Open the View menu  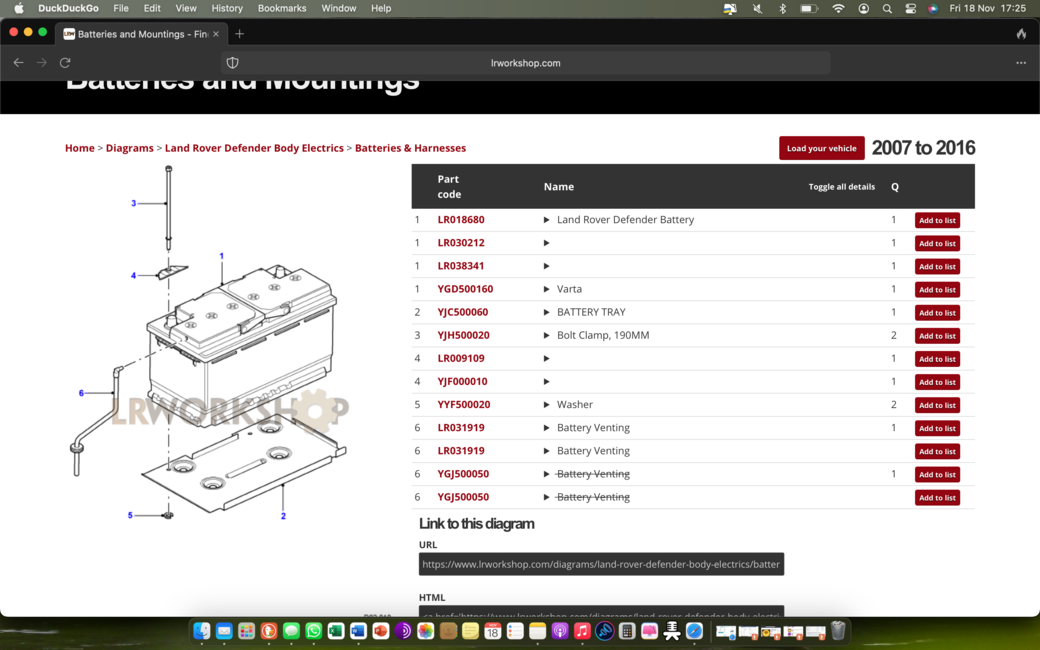[x=186, y=9]
